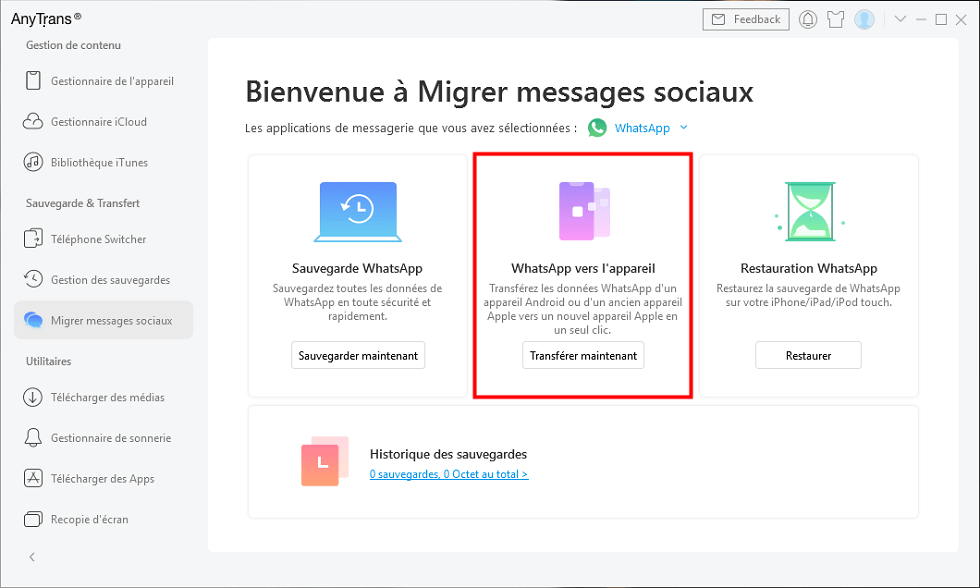Viewport: 980px width, 588px height.
Task: Click the Restauration WhatsApp card title
Action: click(x=809, y=268)
